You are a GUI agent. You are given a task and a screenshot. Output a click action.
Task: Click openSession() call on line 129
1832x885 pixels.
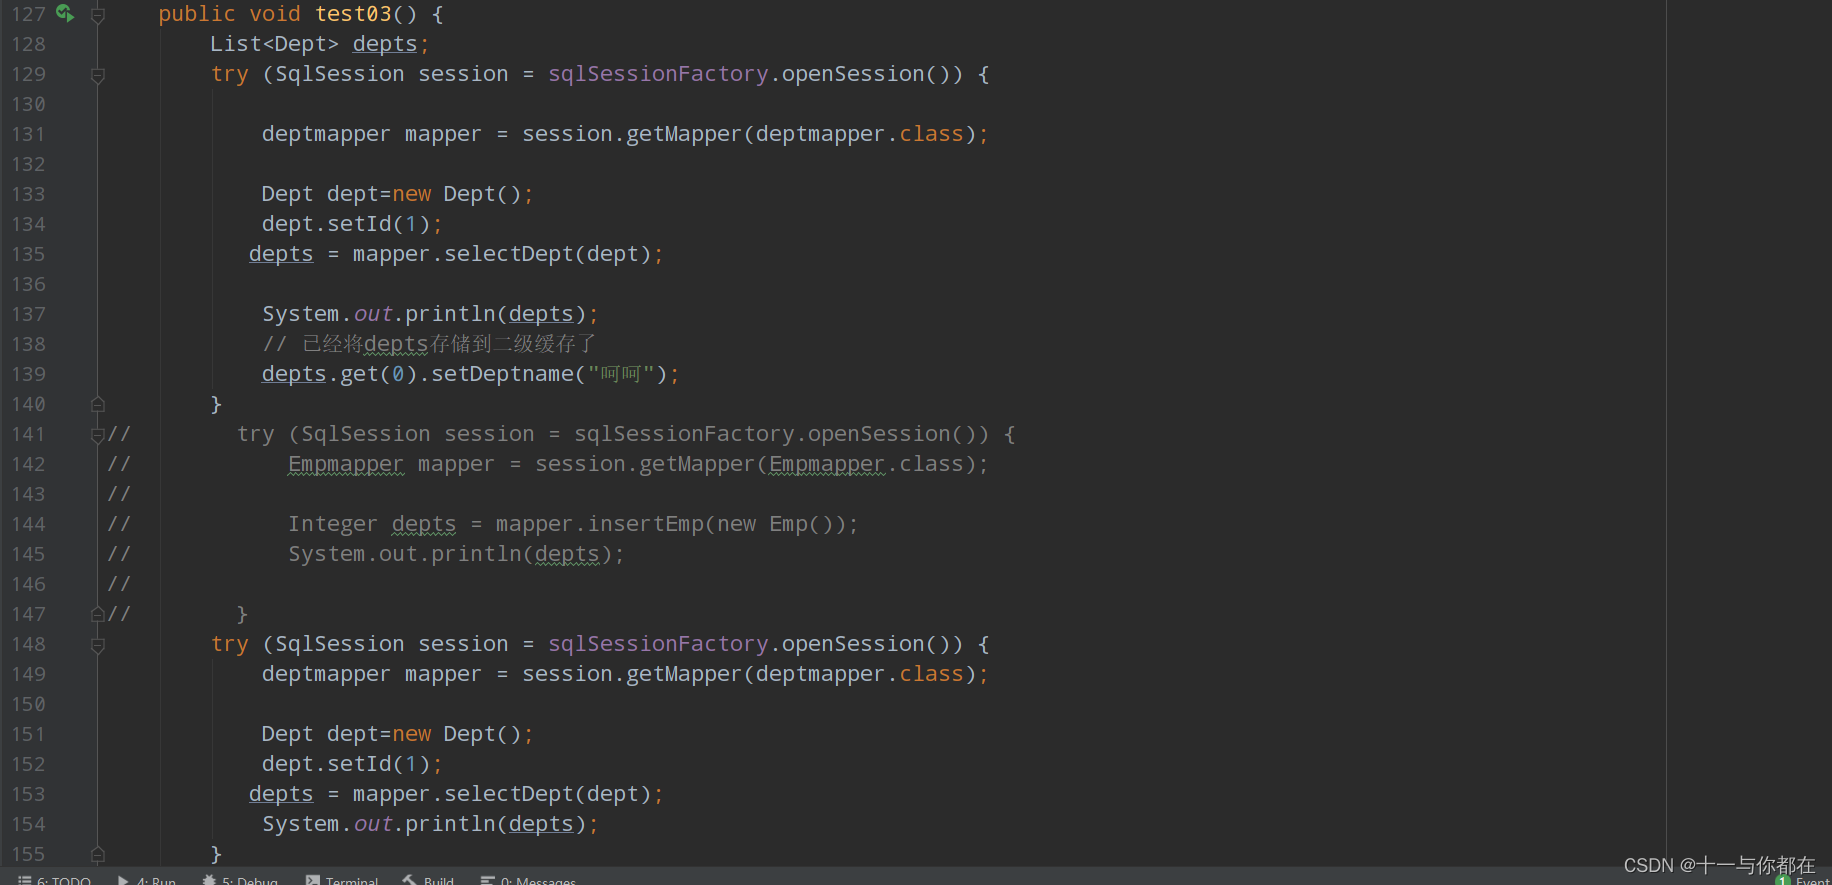[866, 74]
